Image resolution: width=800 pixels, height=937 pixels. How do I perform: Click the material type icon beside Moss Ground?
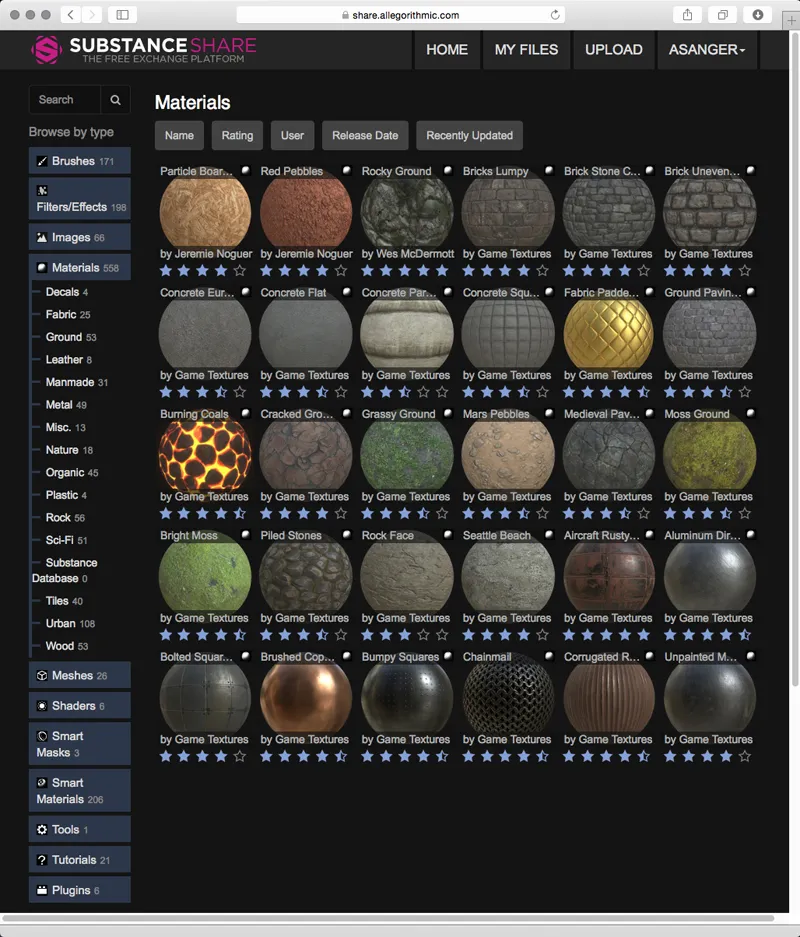coord(750,413)
